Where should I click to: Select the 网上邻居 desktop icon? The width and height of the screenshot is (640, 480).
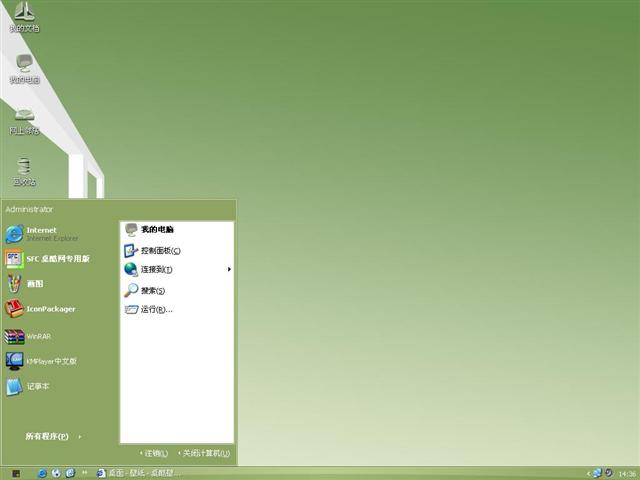coord(24,121)
